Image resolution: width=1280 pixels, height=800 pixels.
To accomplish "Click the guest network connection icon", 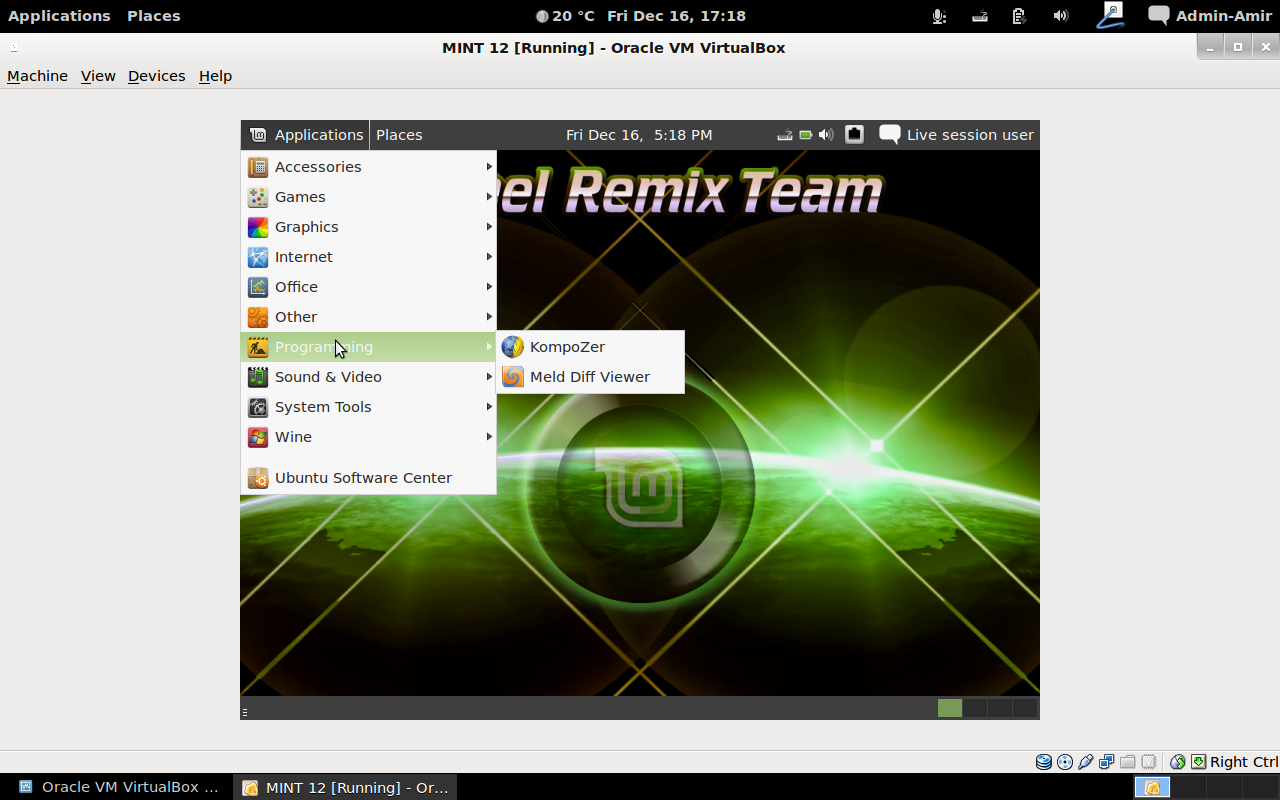I will [x=854, y=134].
